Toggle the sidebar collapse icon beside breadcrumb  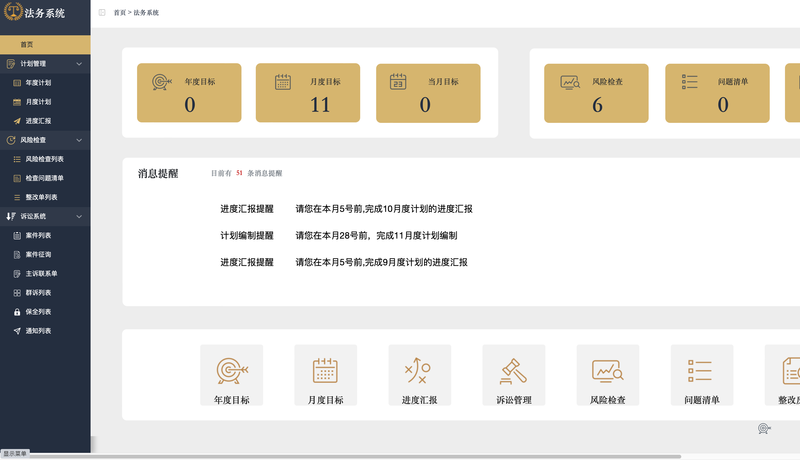point(102,13)
